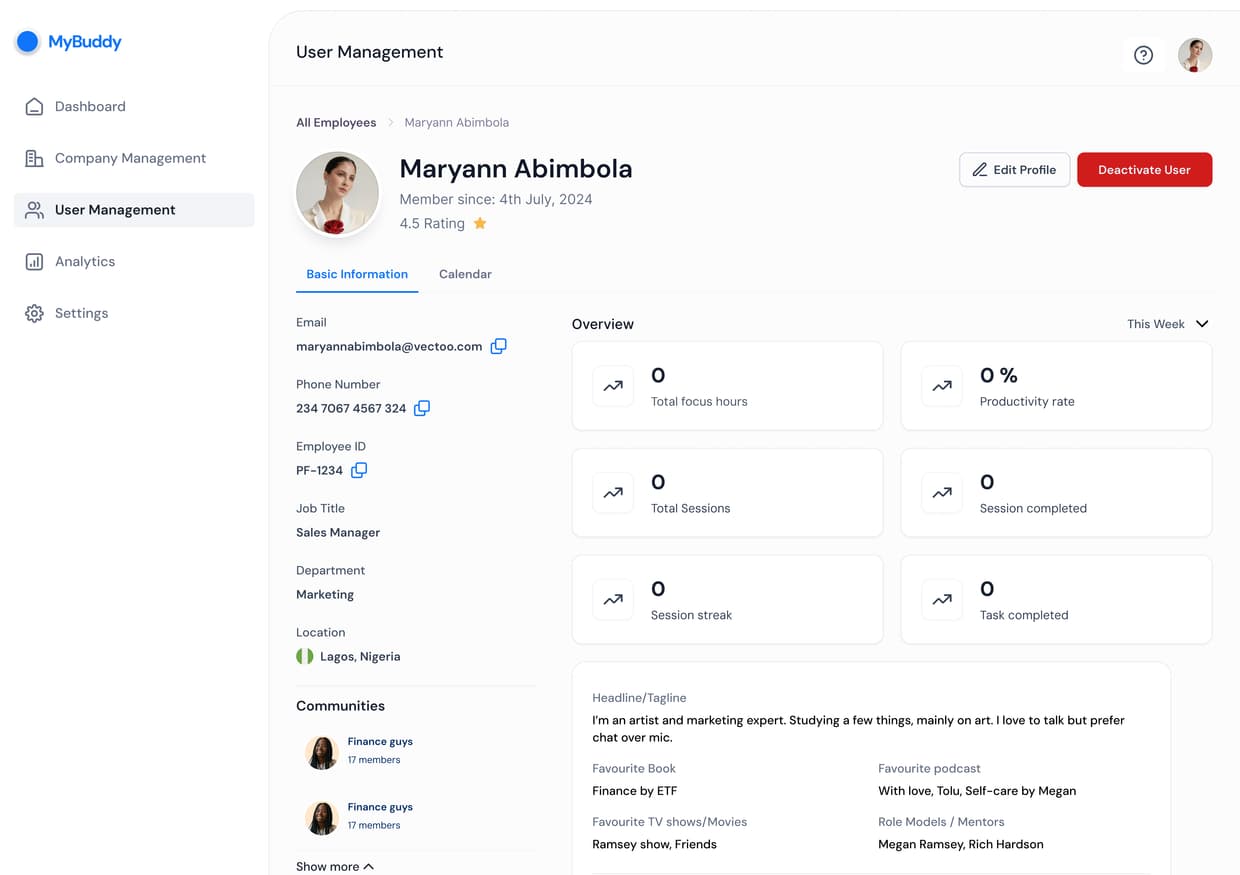Select the Basic Information tab
This screenshot has height=875, width=1240.
[x=357, y=274]
